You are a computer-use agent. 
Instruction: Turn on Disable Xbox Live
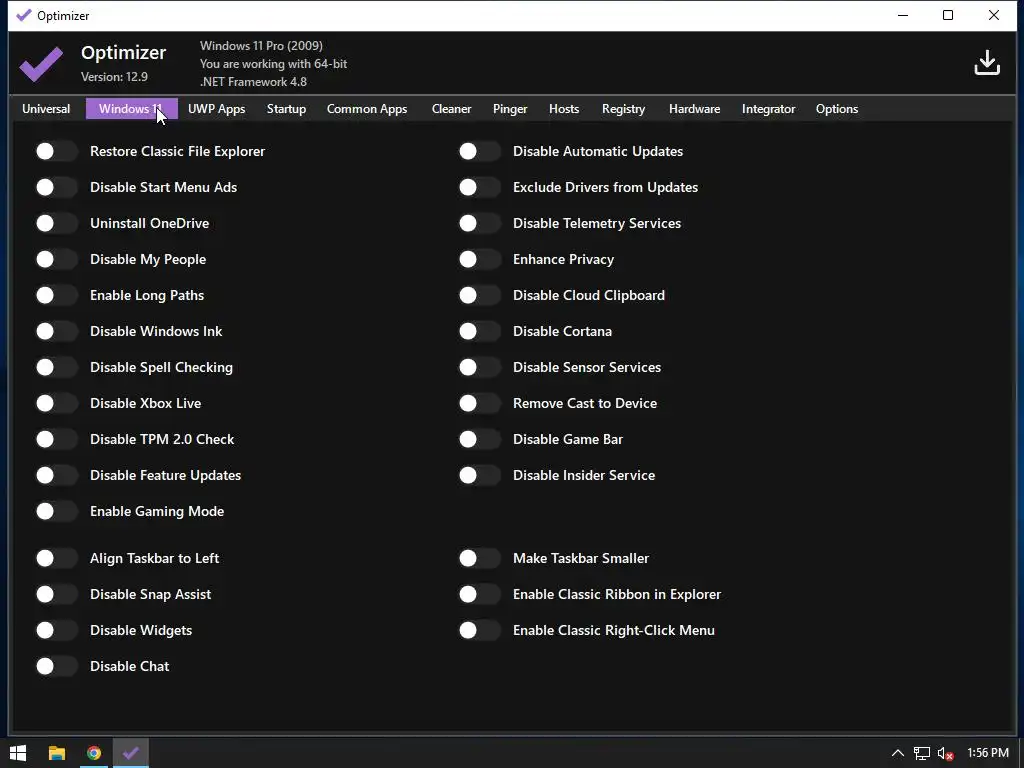pyautogui.click(x=56, y=403)
